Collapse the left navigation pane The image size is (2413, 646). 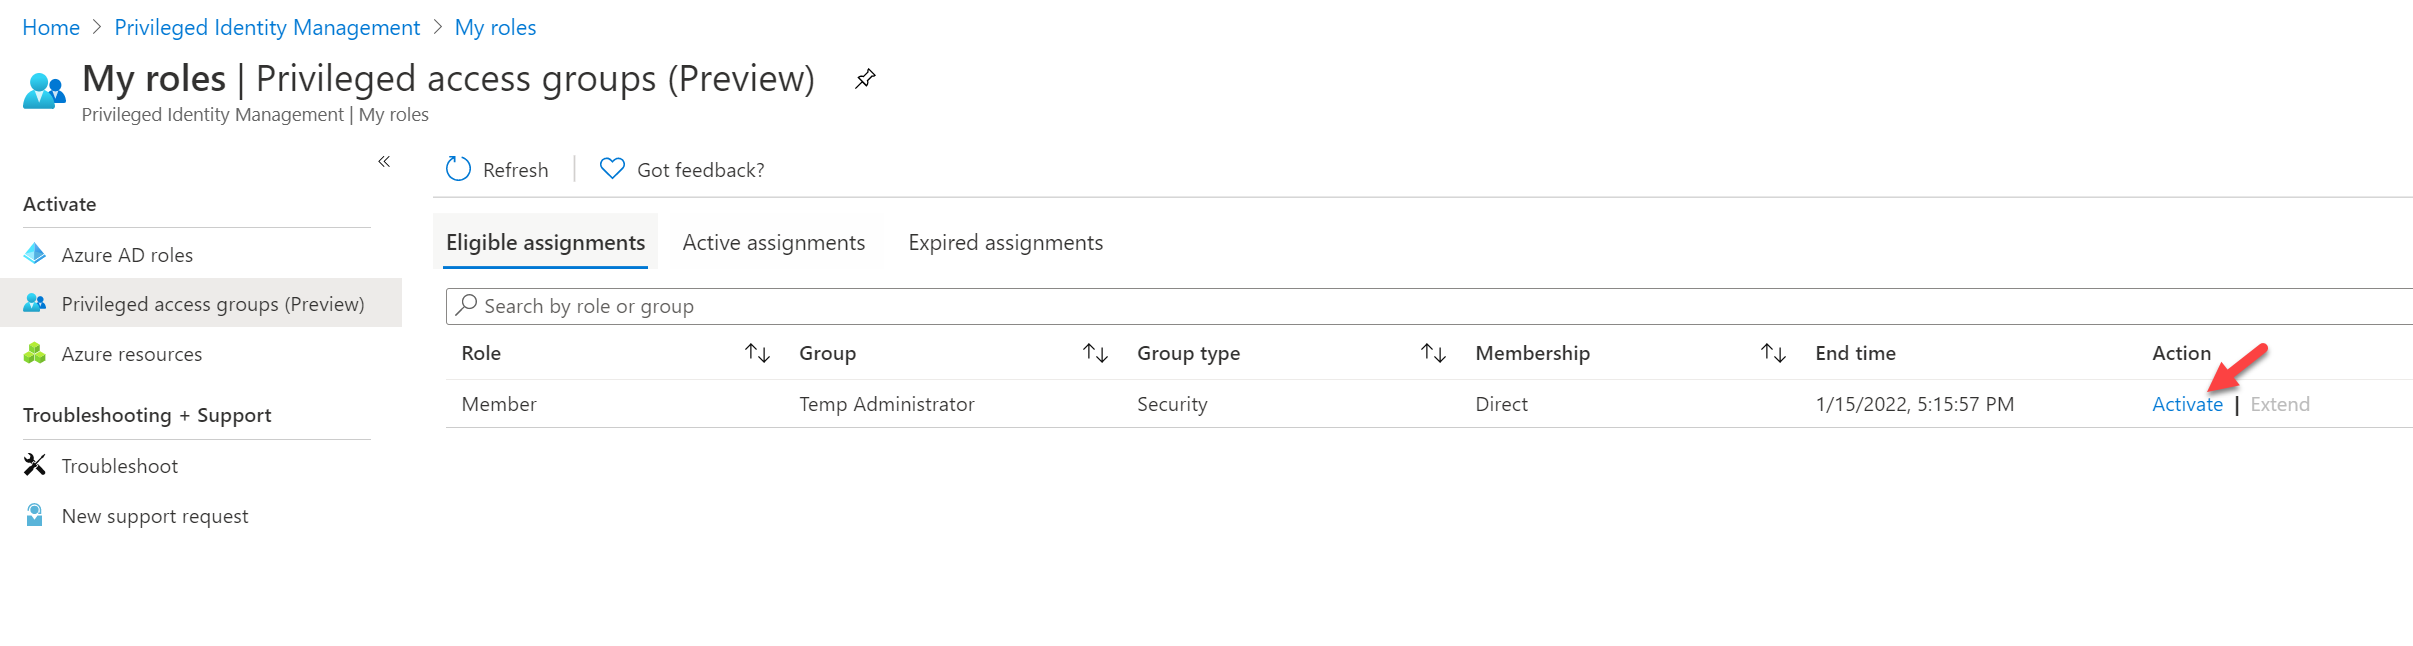384,161
